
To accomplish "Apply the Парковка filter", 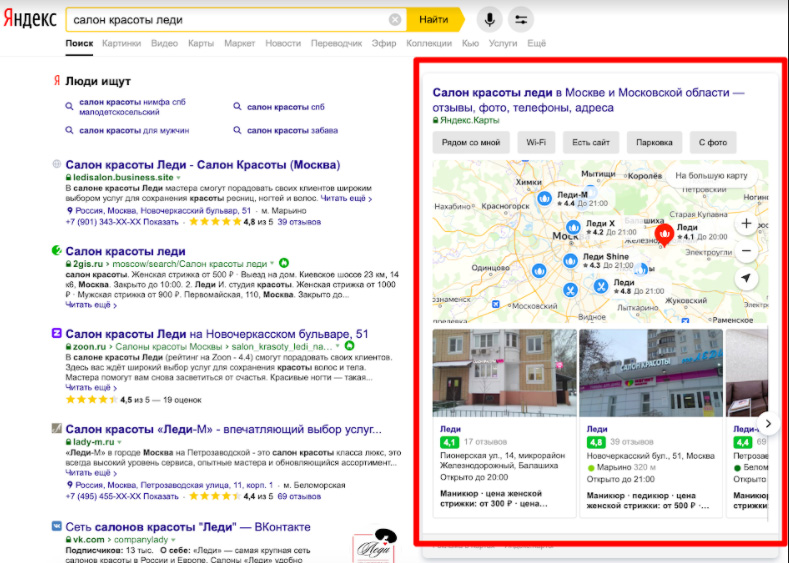I will coord(654,142).
